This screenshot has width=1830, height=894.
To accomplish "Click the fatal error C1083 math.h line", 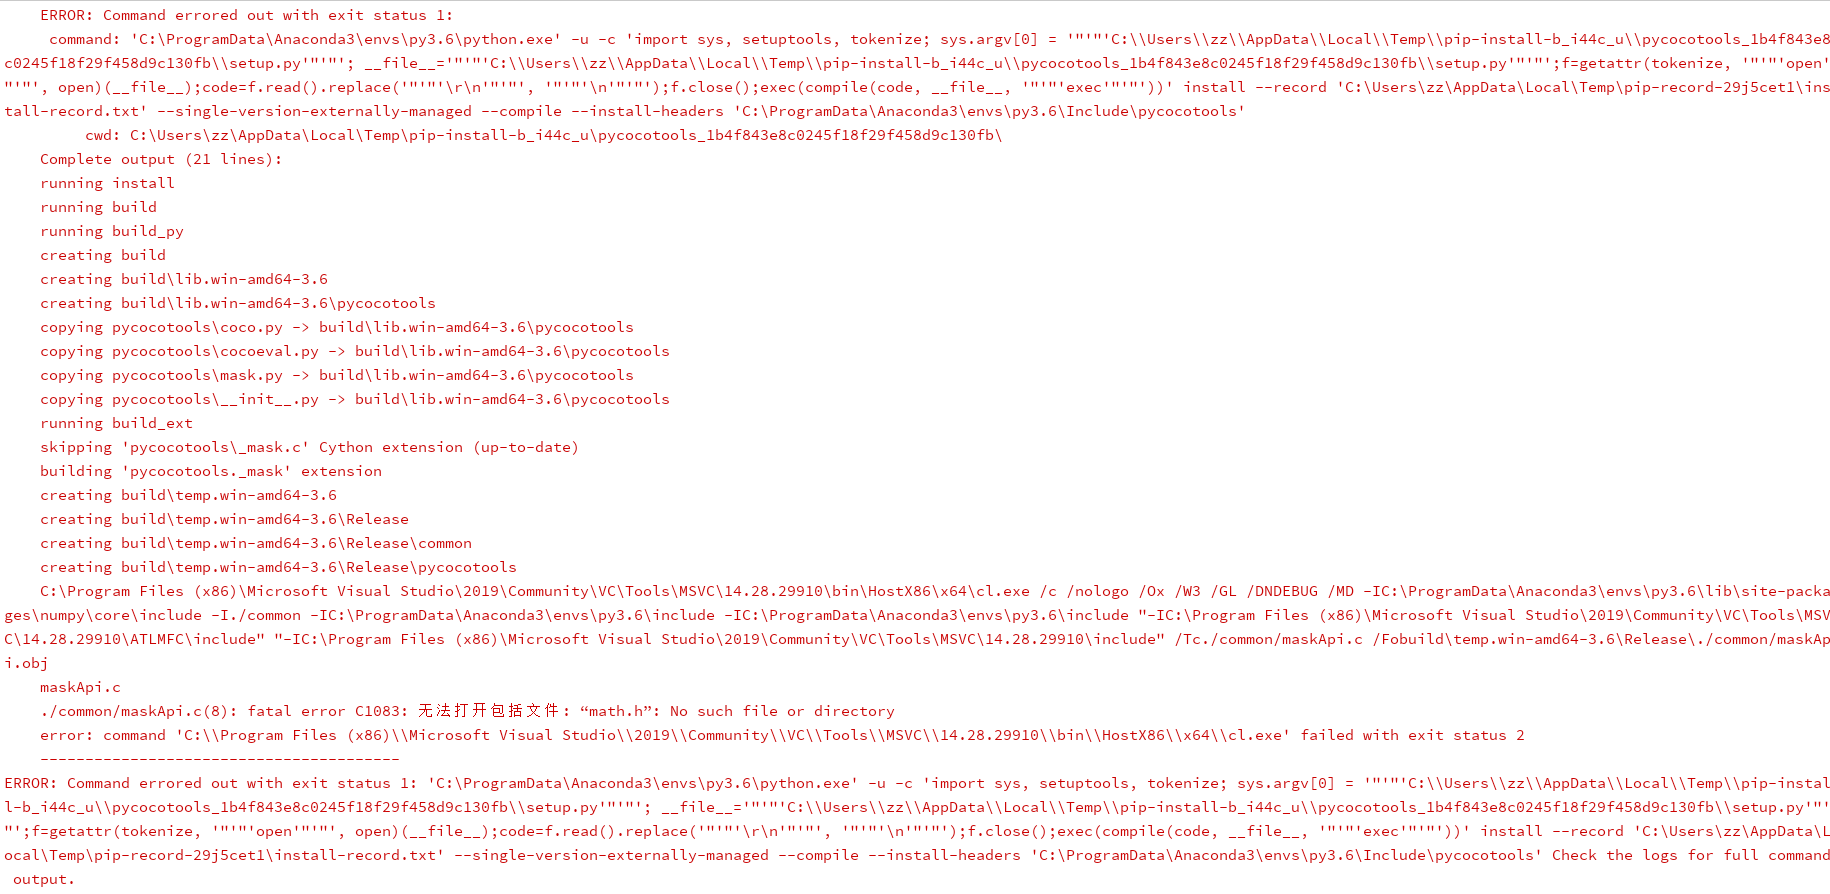I will click(467, 711).
